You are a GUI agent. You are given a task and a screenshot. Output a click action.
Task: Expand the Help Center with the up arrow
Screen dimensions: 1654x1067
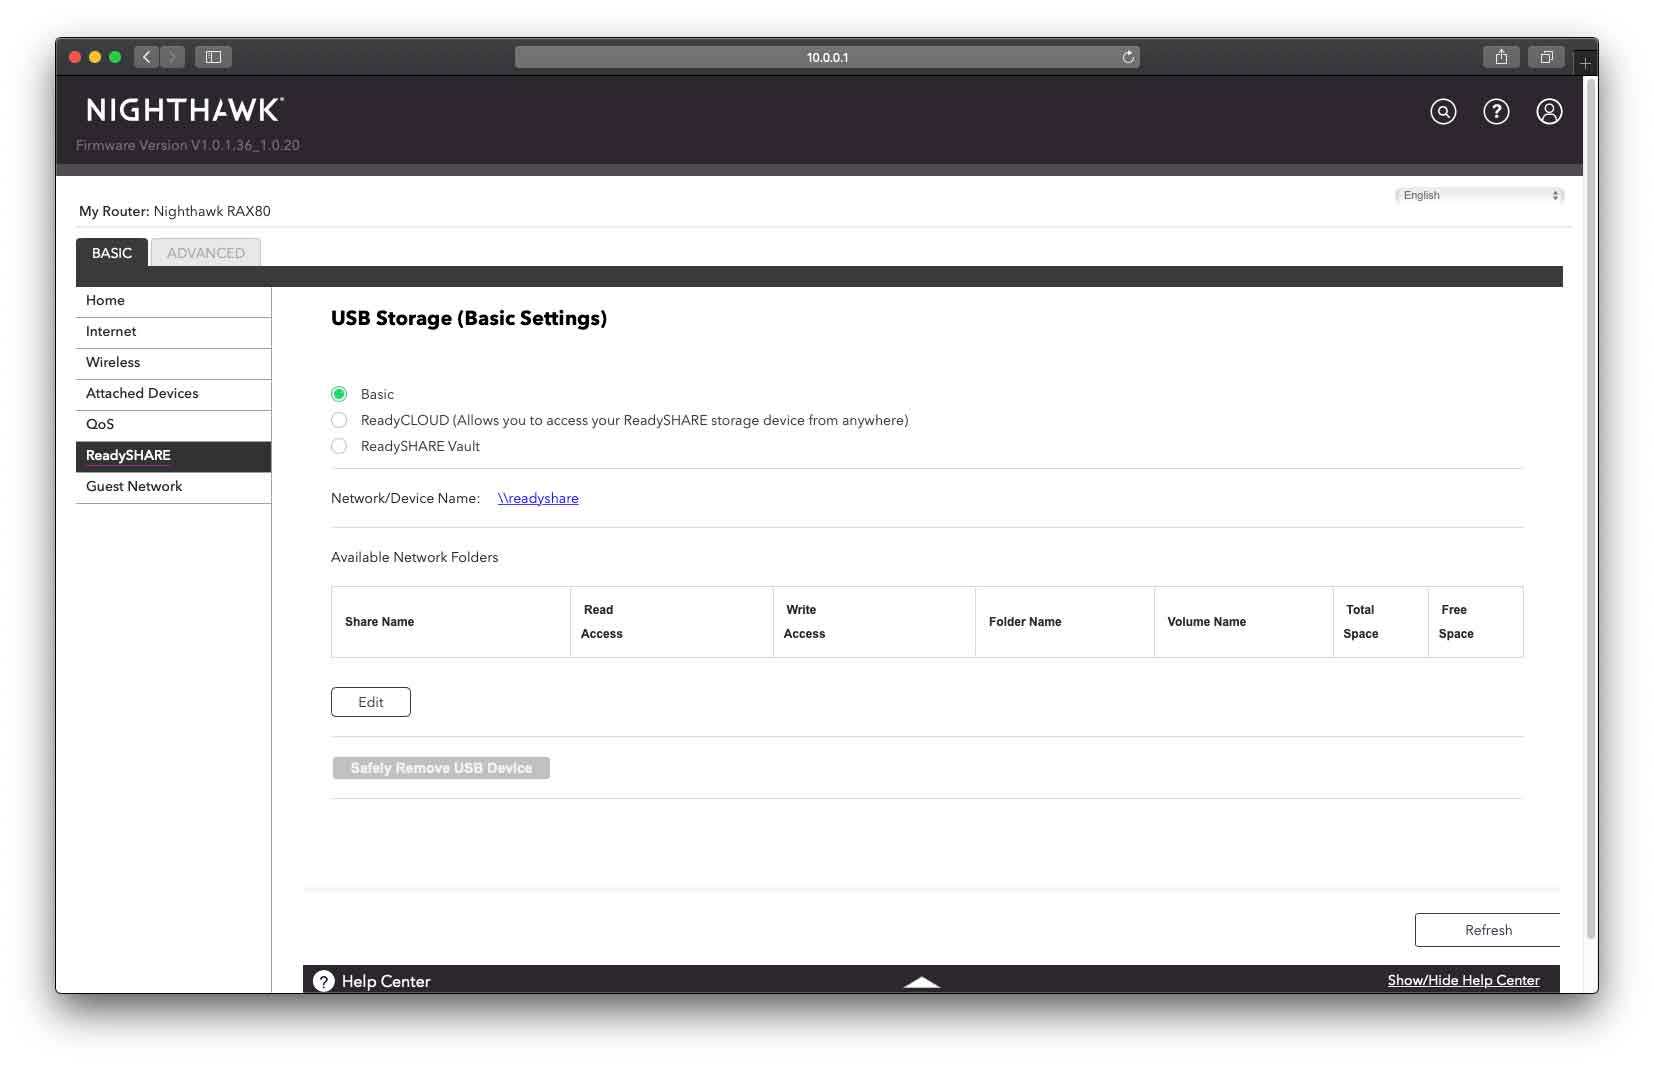tap(921, 982)
